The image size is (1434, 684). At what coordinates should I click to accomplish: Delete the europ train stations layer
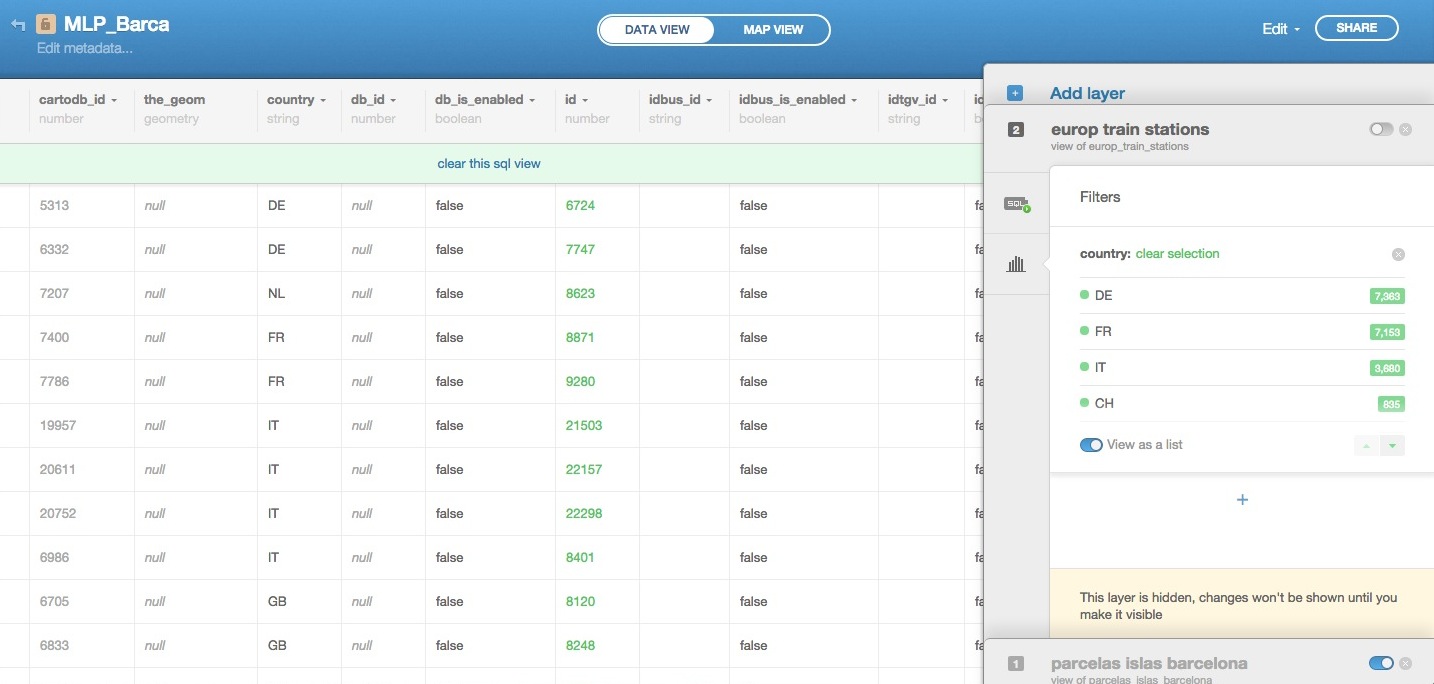(x=1405, y=130)
